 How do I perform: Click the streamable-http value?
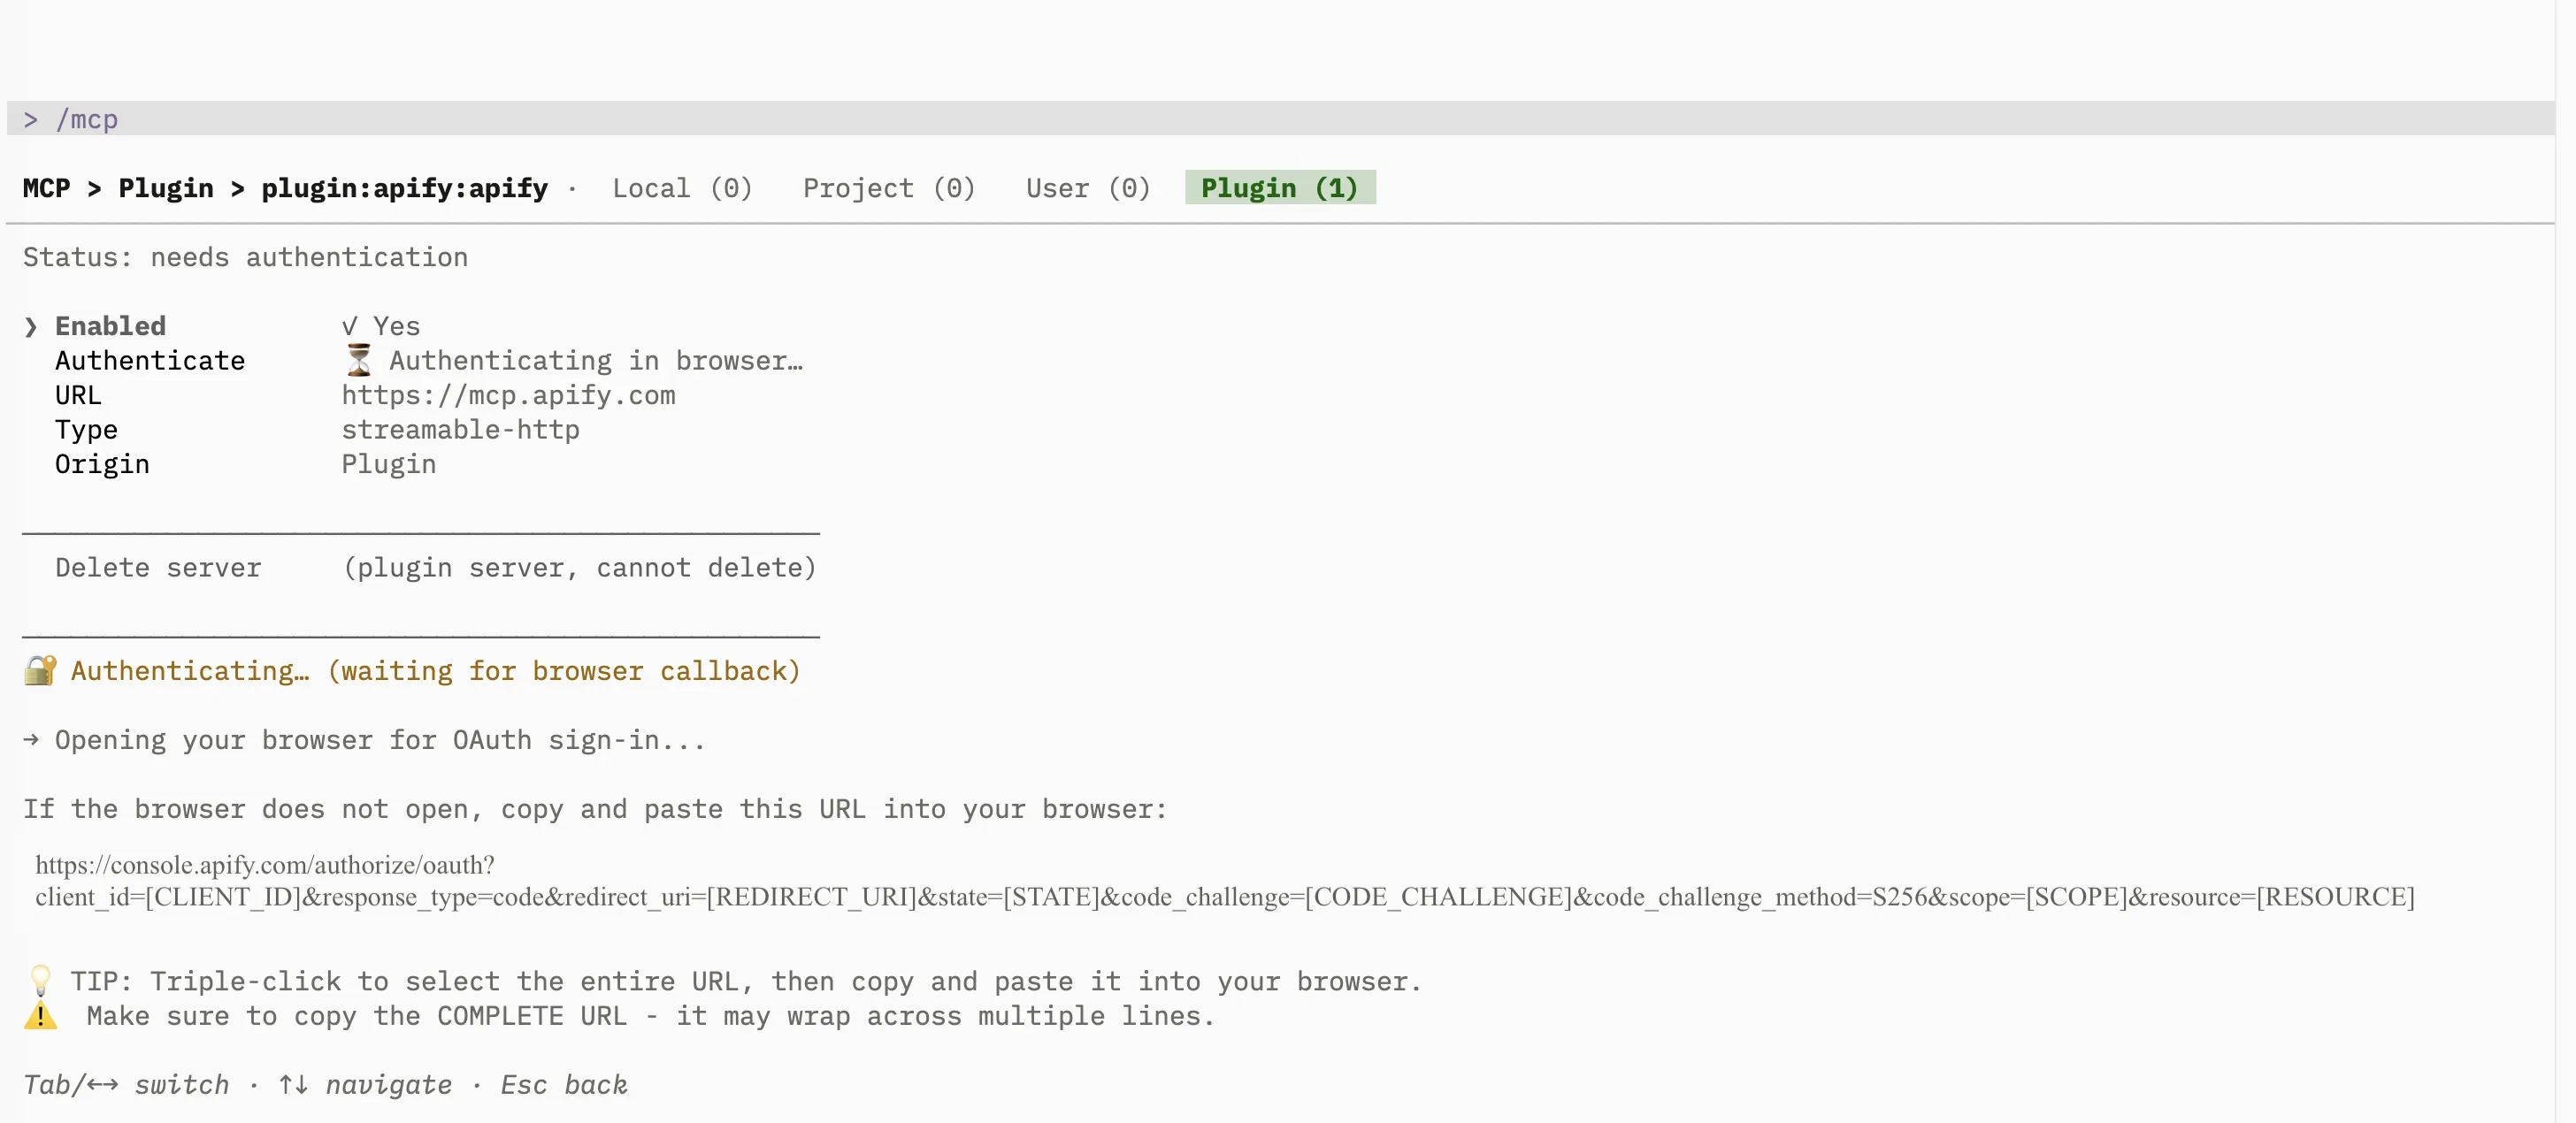[x=460, y=429]
